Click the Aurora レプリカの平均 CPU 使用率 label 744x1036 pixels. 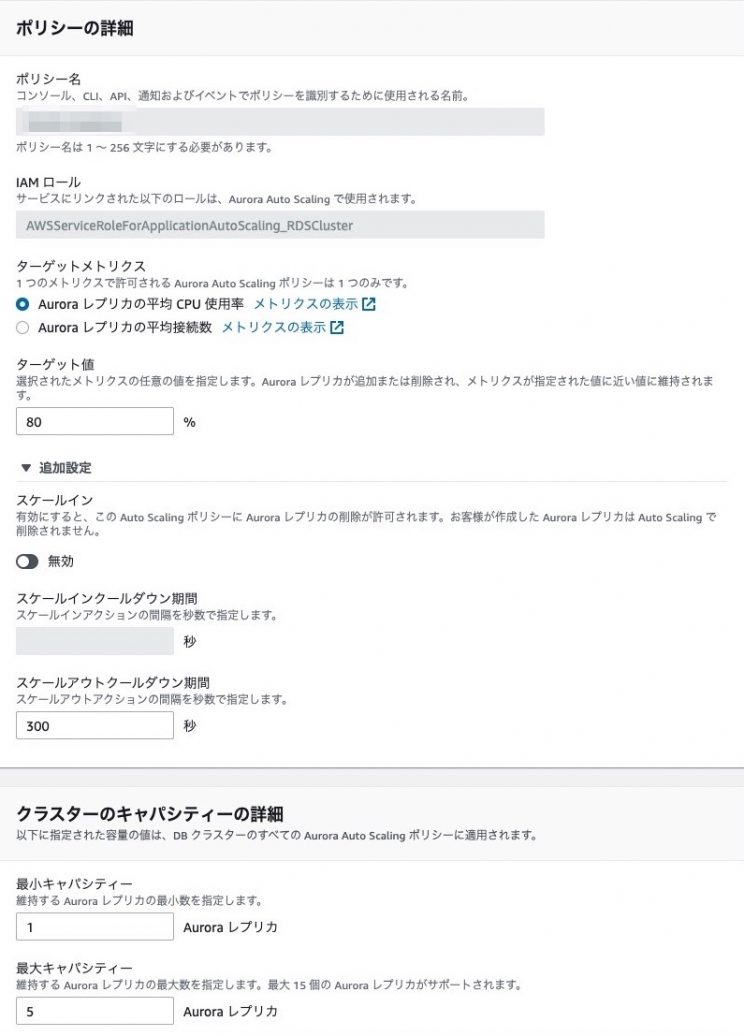tap(140, 304)
